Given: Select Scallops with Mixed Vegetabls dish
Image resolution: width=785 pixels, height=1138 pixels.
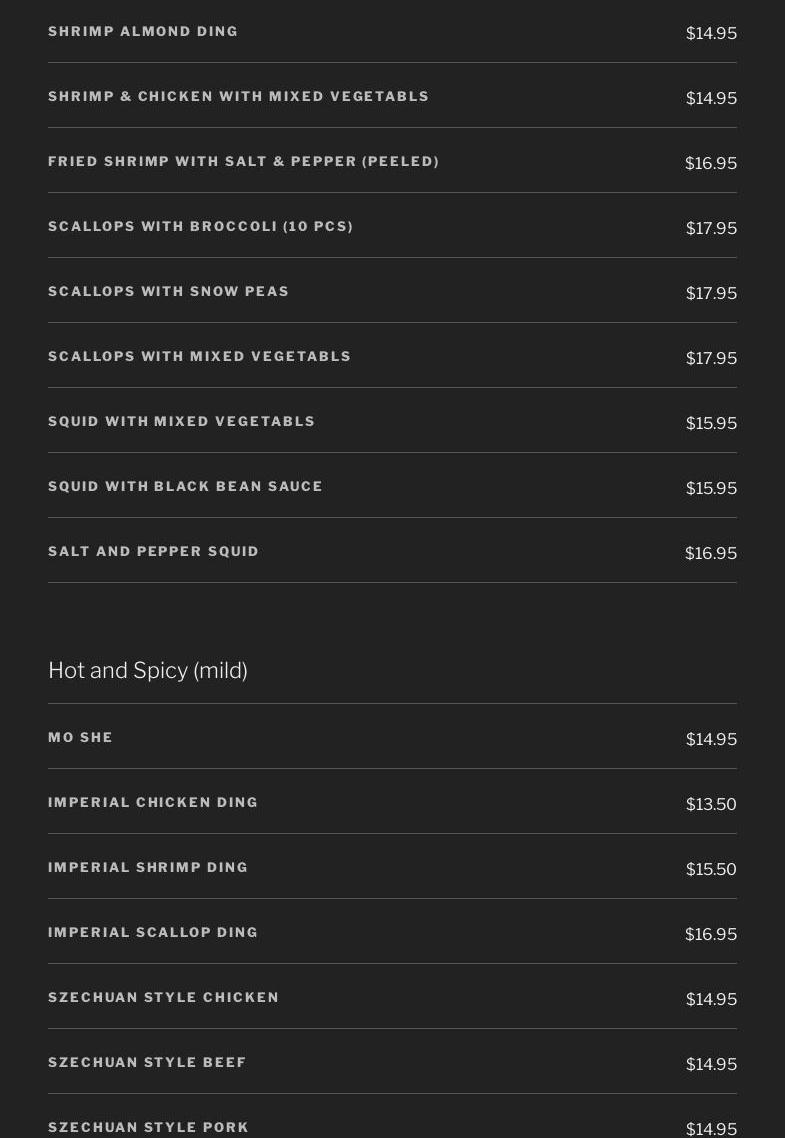Looking at the screenshot, I should point(199,357).
